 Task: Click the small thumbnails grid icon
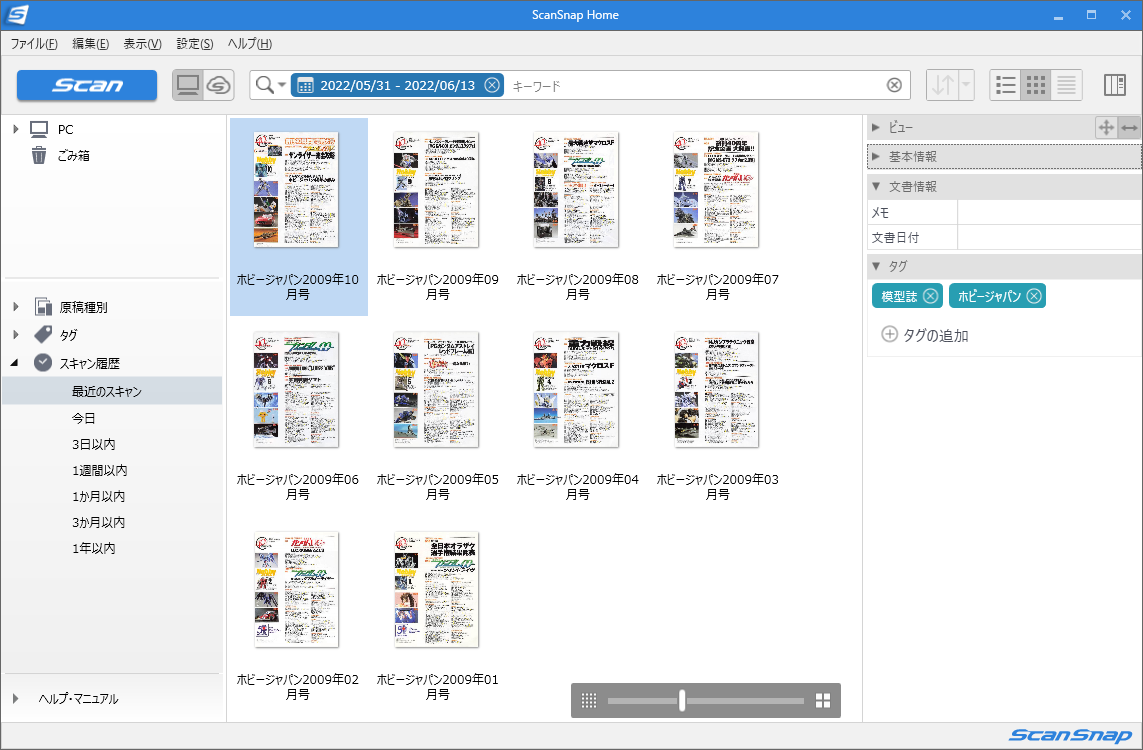pyautogui.click(x=589, y=700)
